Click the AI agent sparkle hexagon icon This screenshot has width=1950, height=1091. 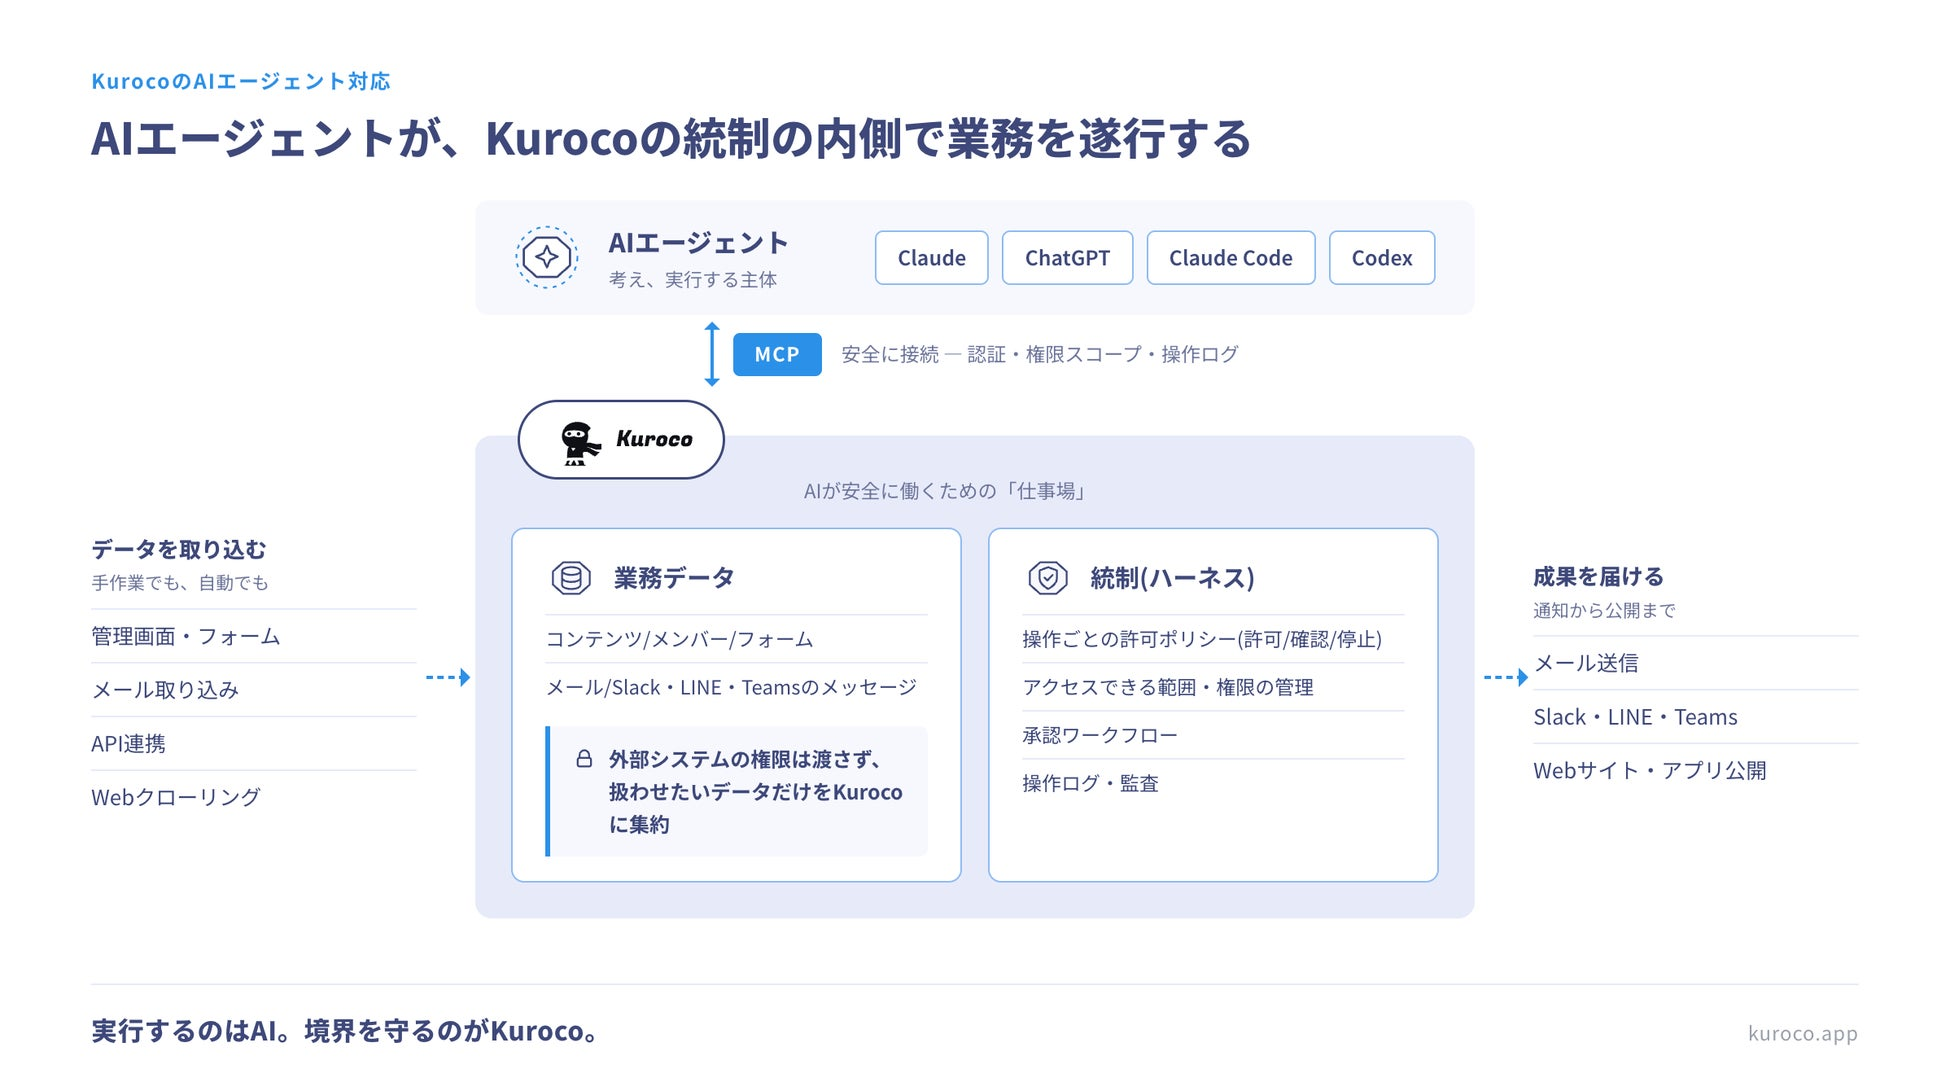[546, 257]
